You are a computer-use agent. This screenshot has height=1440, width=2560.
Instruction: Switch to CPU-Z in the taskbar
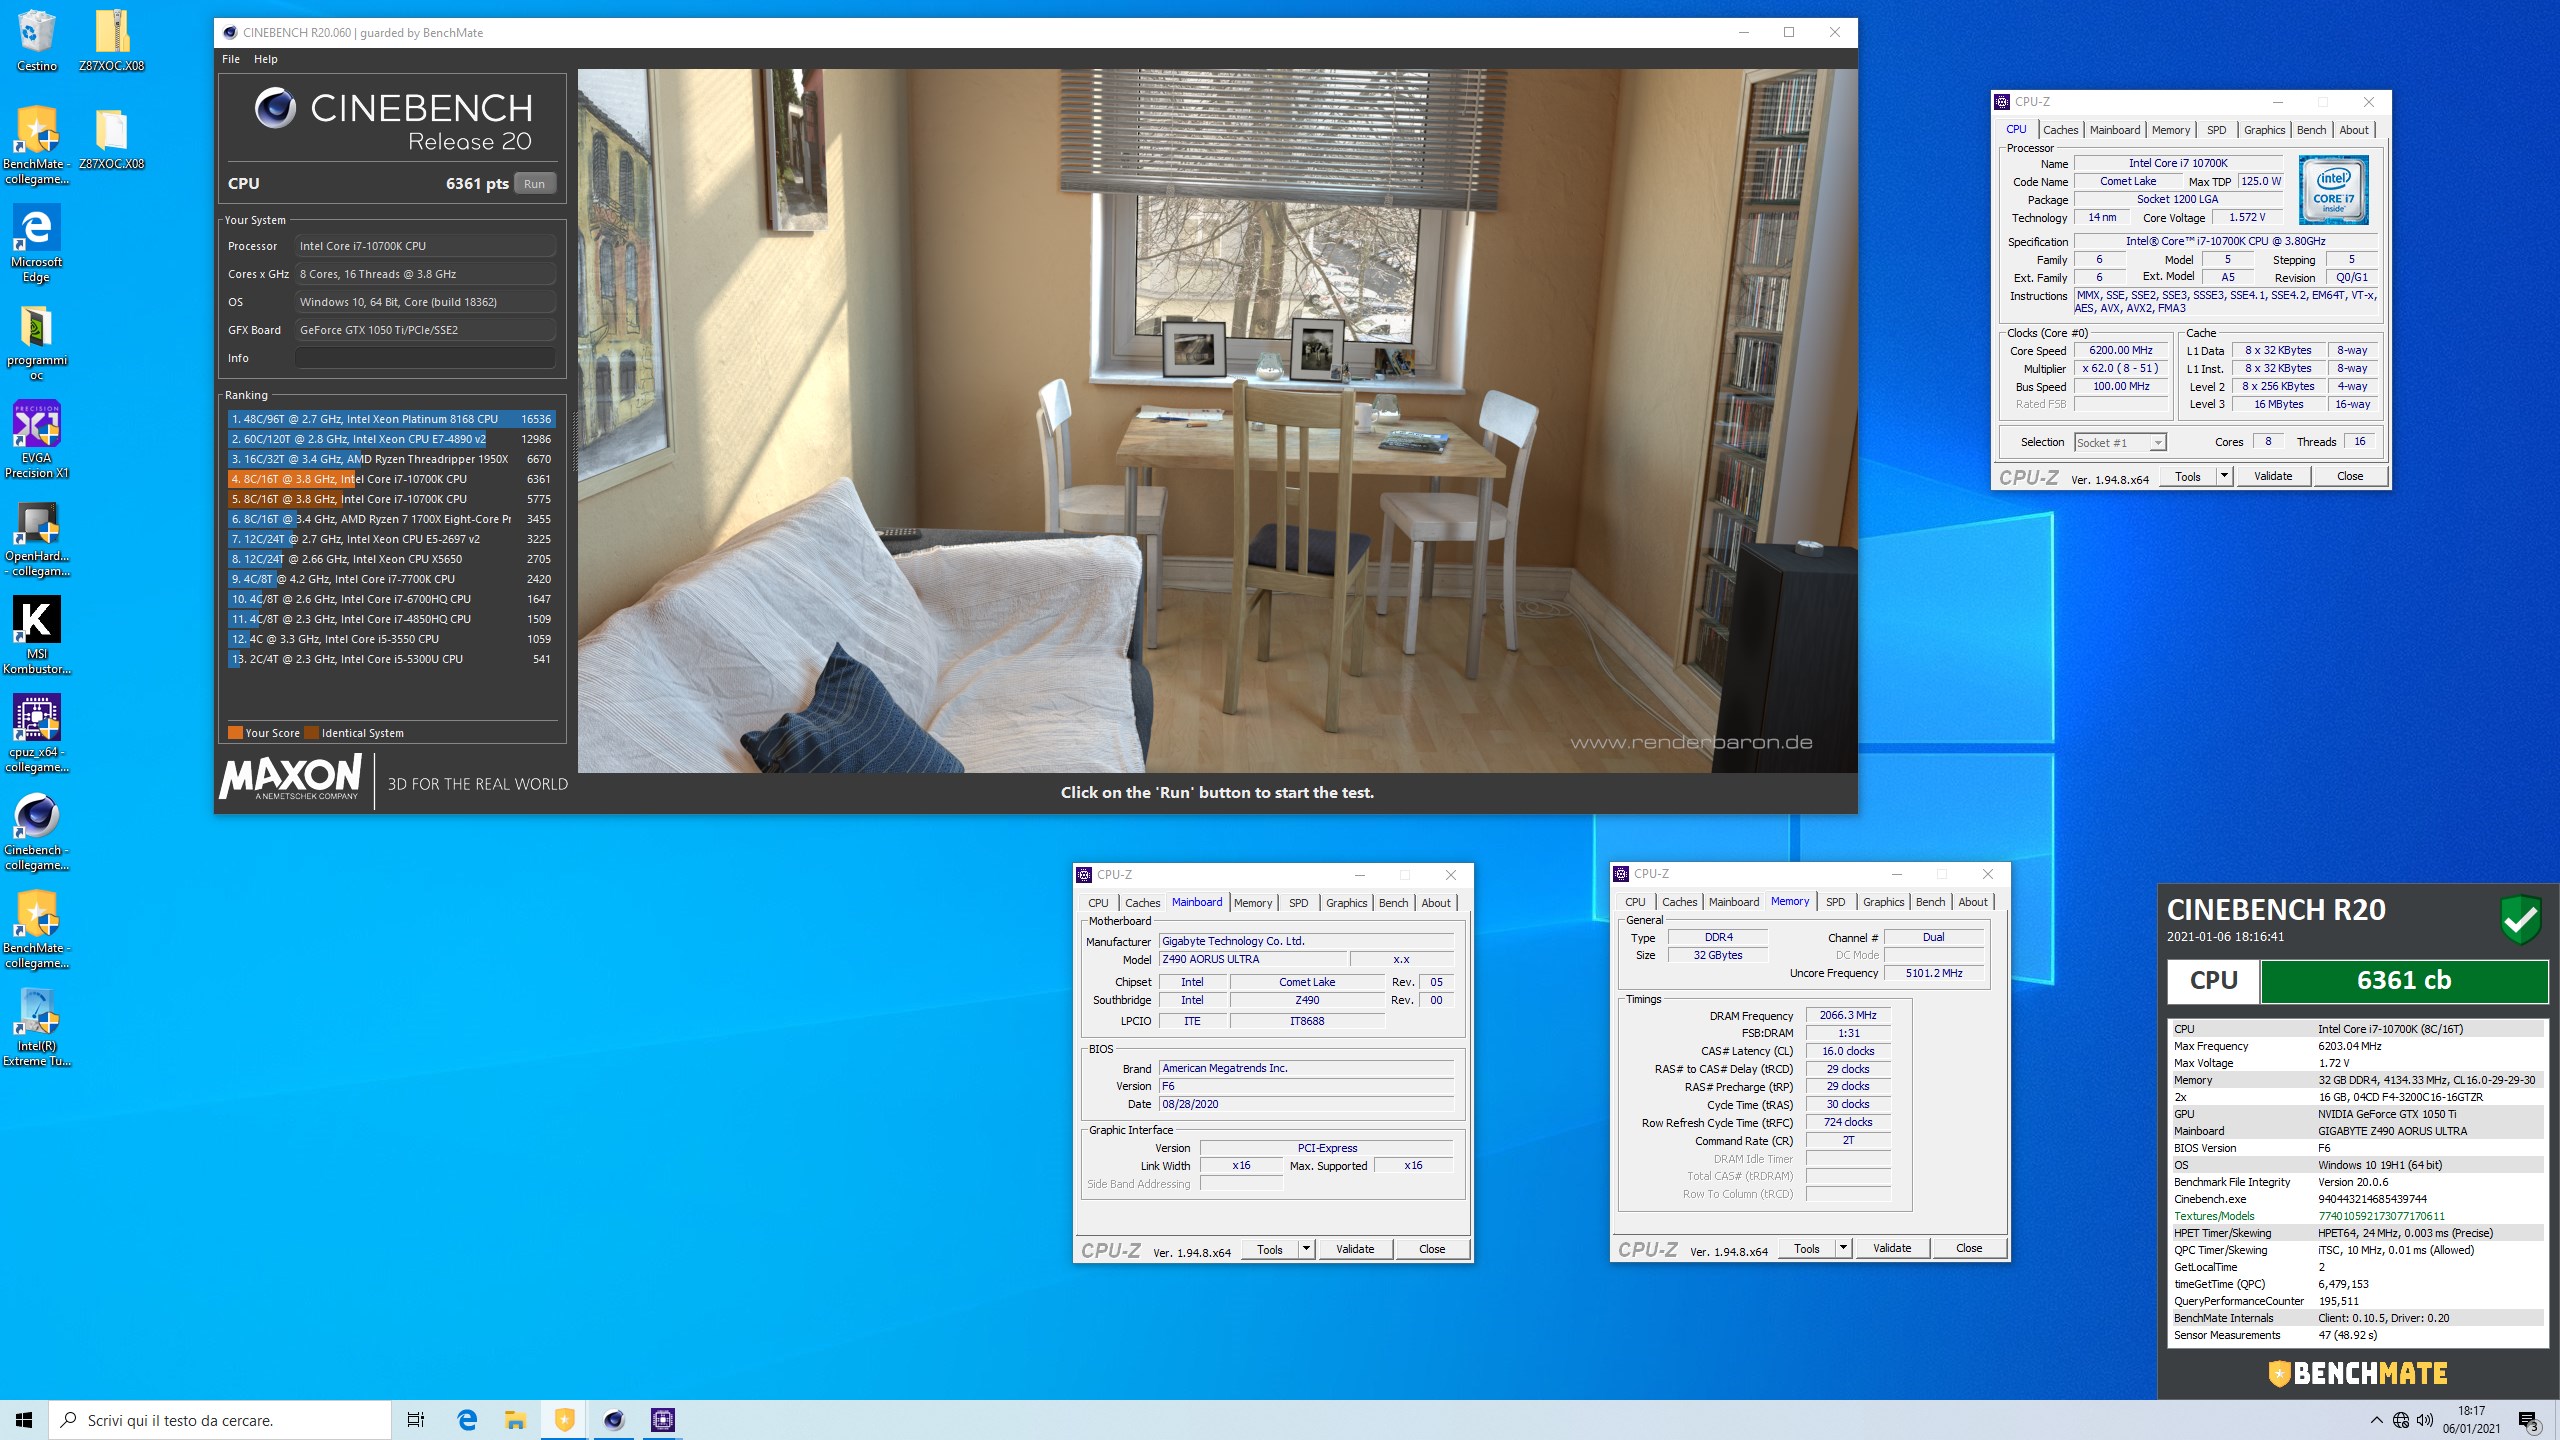pos(662,1420)
